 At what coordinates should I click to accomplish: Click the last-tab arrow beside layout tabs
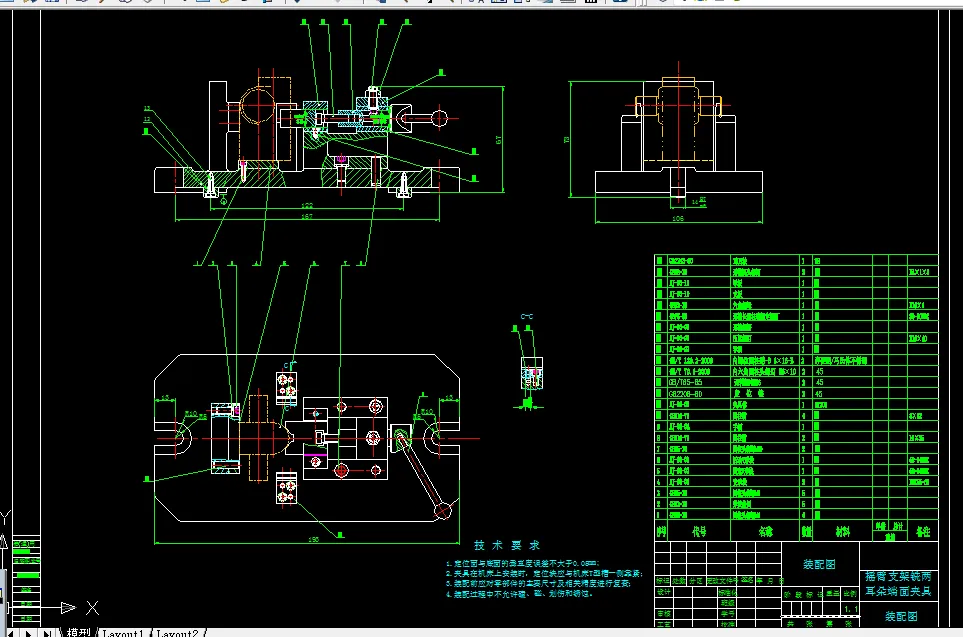47,633
